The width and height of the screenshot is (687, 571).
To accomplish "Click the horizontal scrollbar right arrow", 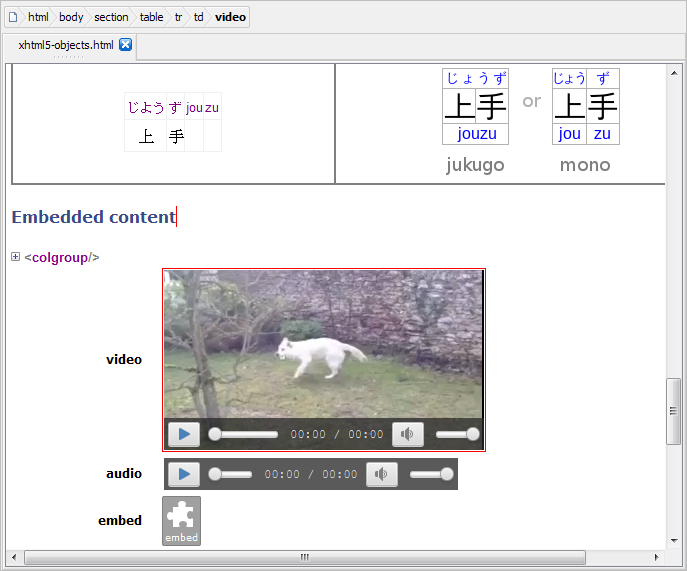I will 656,557.
